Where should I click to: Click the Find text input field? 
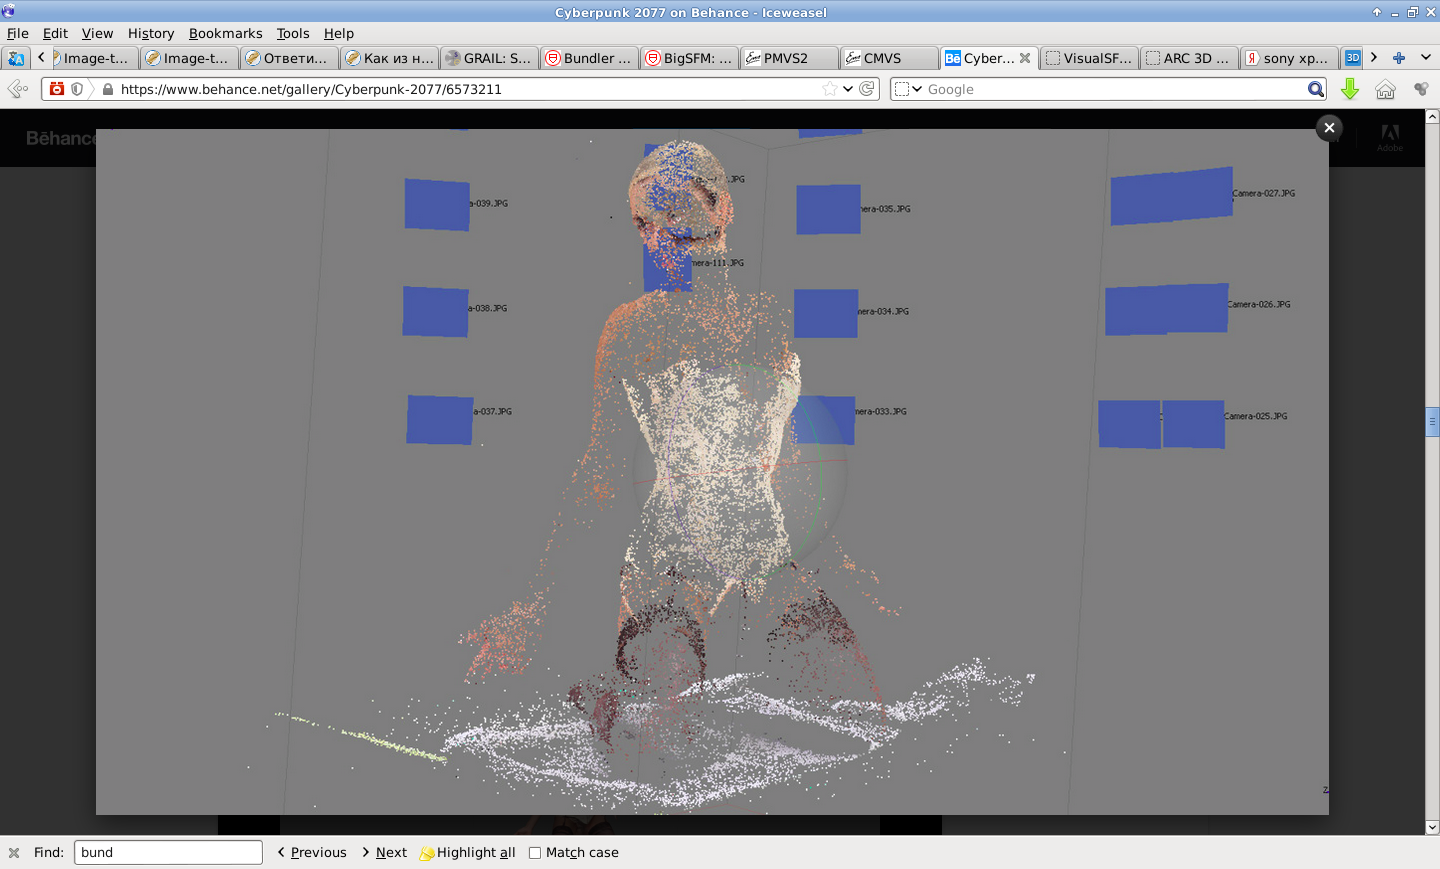tap(168, 853)
